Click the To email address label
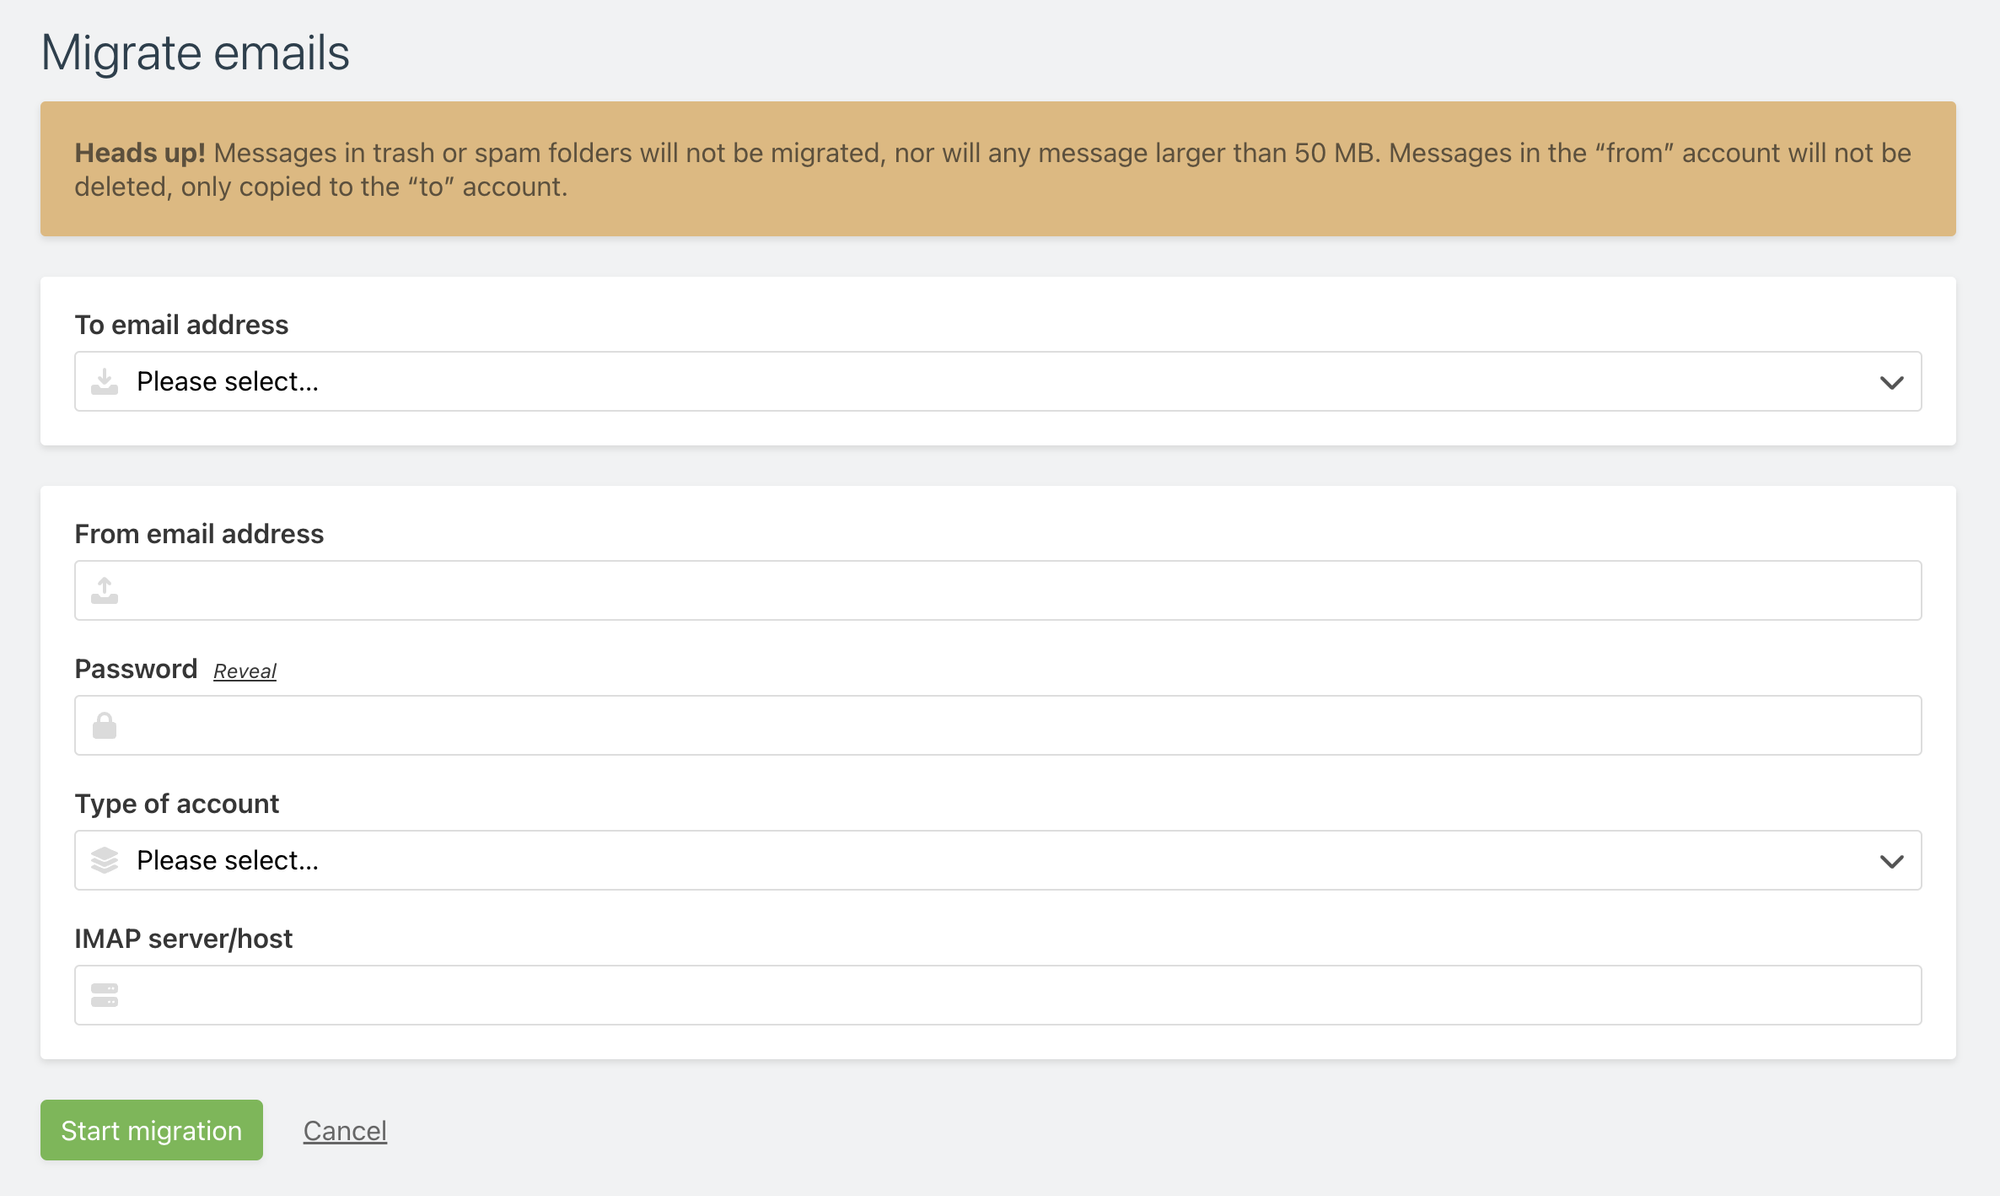 tap(181, 325)
